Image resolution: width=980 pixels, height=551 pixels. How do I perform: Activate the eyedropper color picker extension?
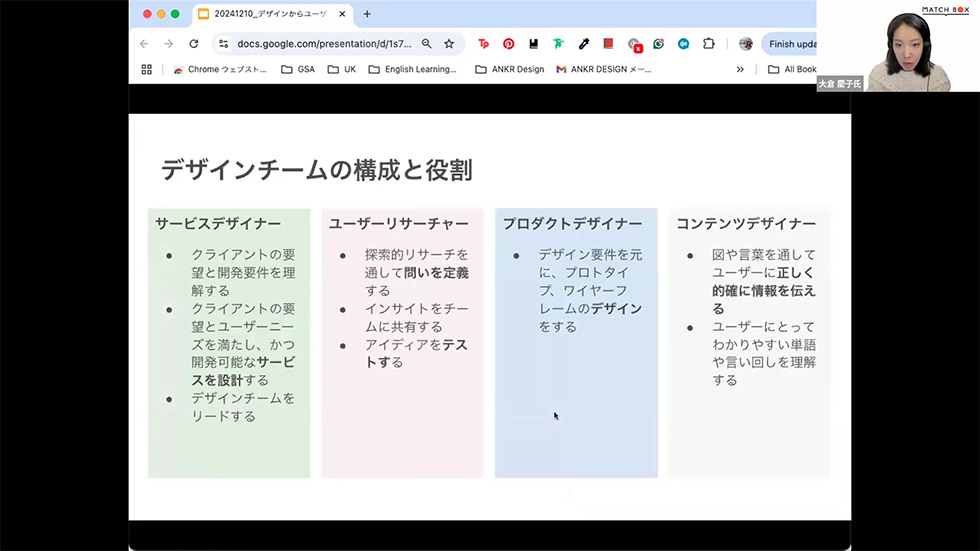tap(584, 44)
